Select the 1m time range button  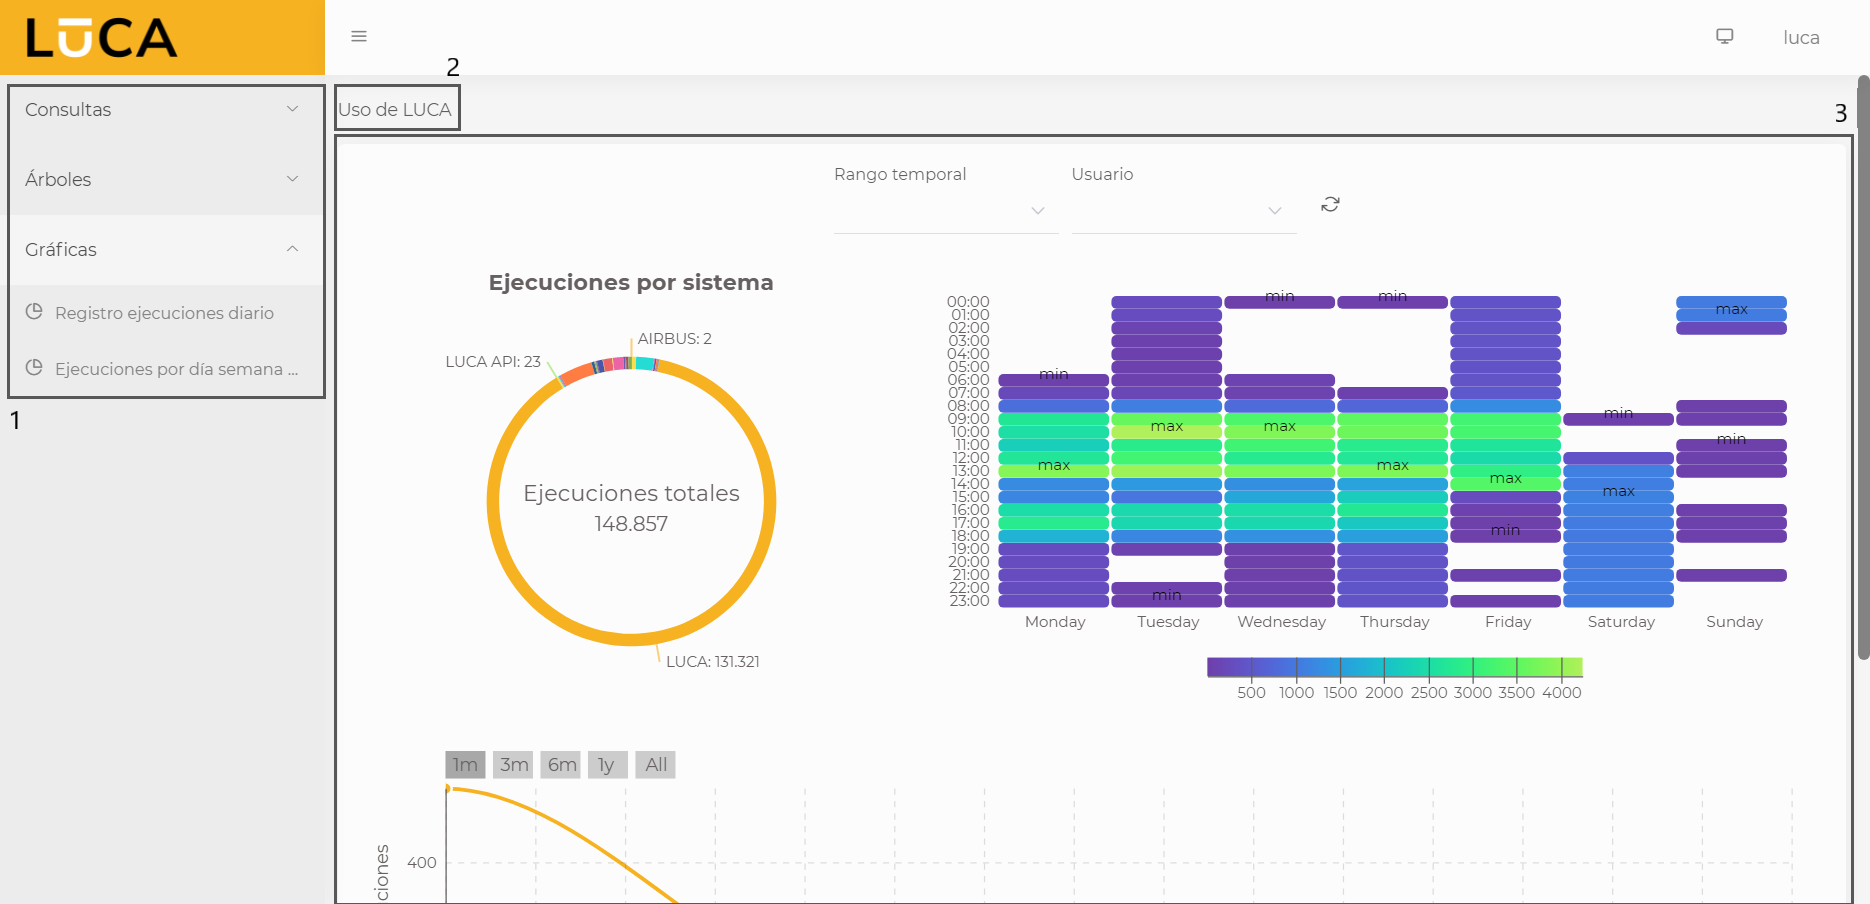(x=465, y=765)
